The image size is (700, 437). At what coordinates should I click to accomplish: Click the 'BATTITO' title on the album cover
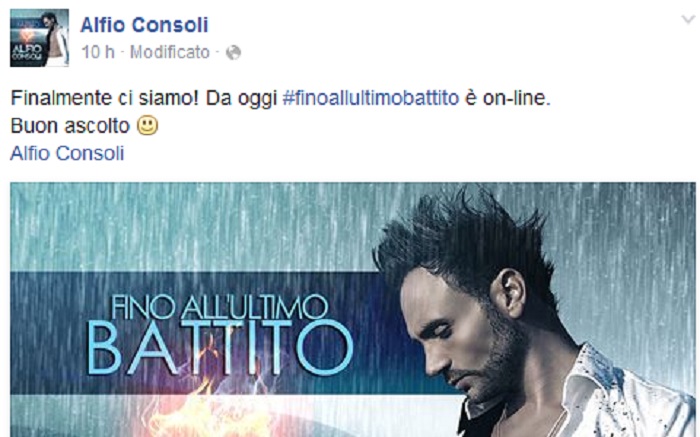pos(220,347)
